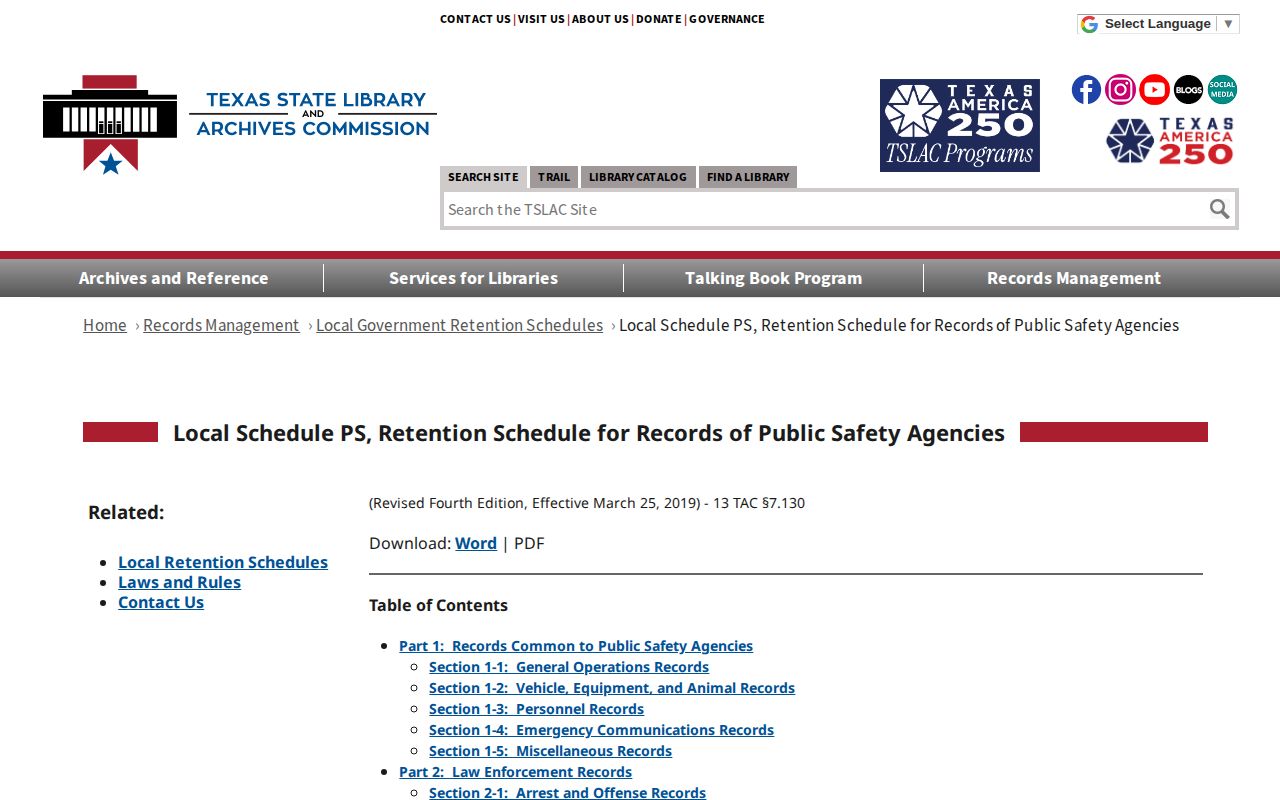Open the Social Media circle icon
Viewport: 1280px width, 800px height.
(x=1222, y=90)
